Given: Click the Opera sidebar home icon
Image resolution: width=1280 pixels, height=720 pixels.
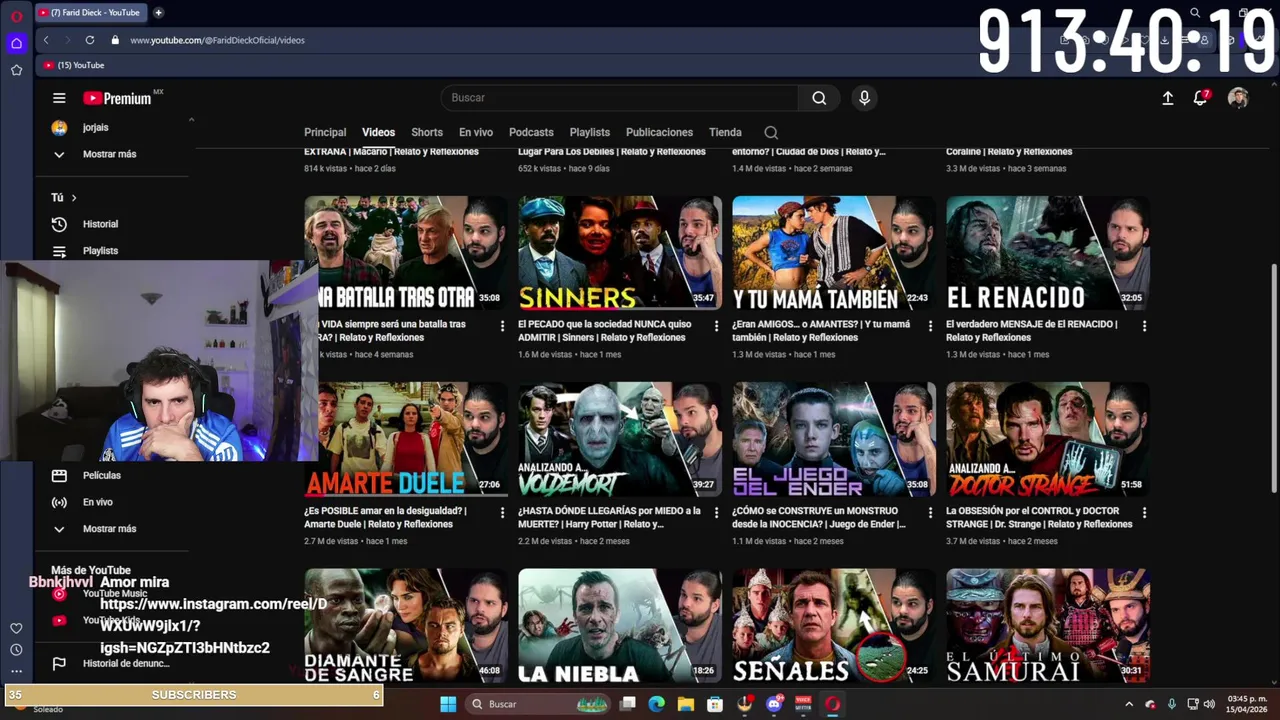Looking at the screenshot, I should 16,43.
